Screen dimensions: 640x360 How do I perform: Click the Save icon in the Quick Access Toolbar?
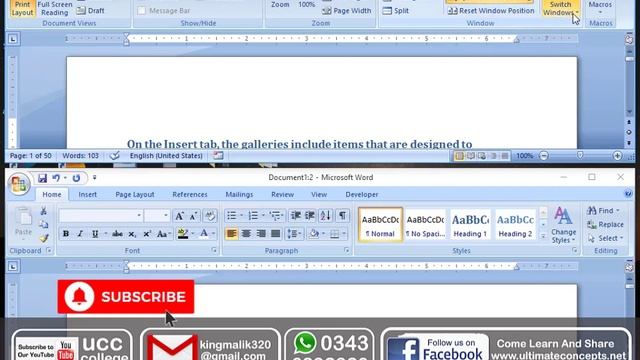[42, 178]
